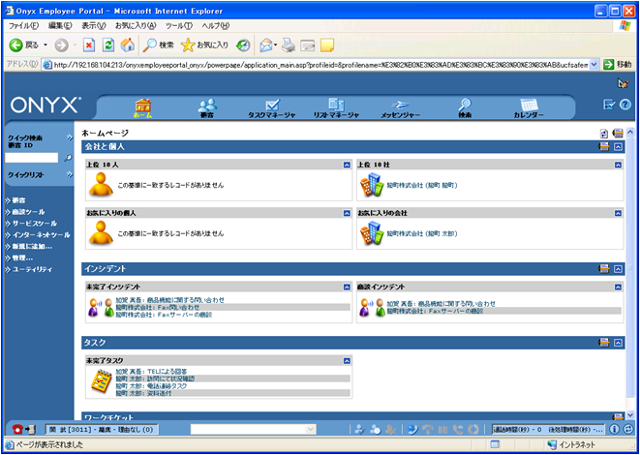Click the IE Back button
The height and width of the screenshot is (455, 640).
coord(24,45)
